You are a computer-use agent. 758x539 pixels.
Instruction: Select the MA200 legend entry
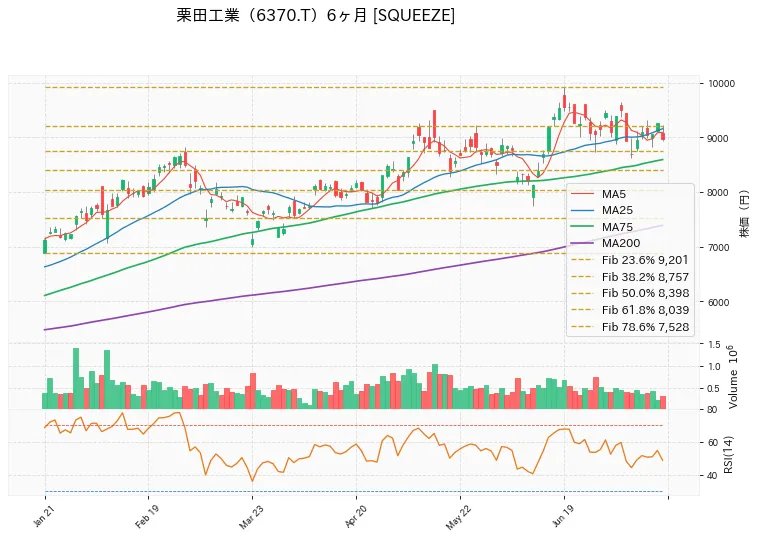pos(621,243)
